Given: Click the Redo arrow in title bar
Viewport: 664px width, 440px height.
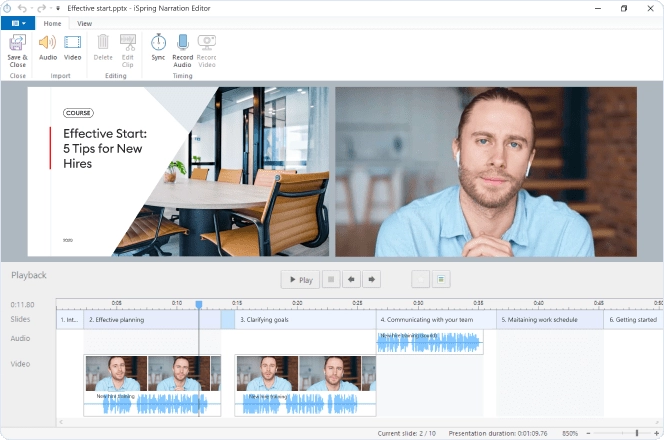Looking at the screenshot, I should point(40,8).
